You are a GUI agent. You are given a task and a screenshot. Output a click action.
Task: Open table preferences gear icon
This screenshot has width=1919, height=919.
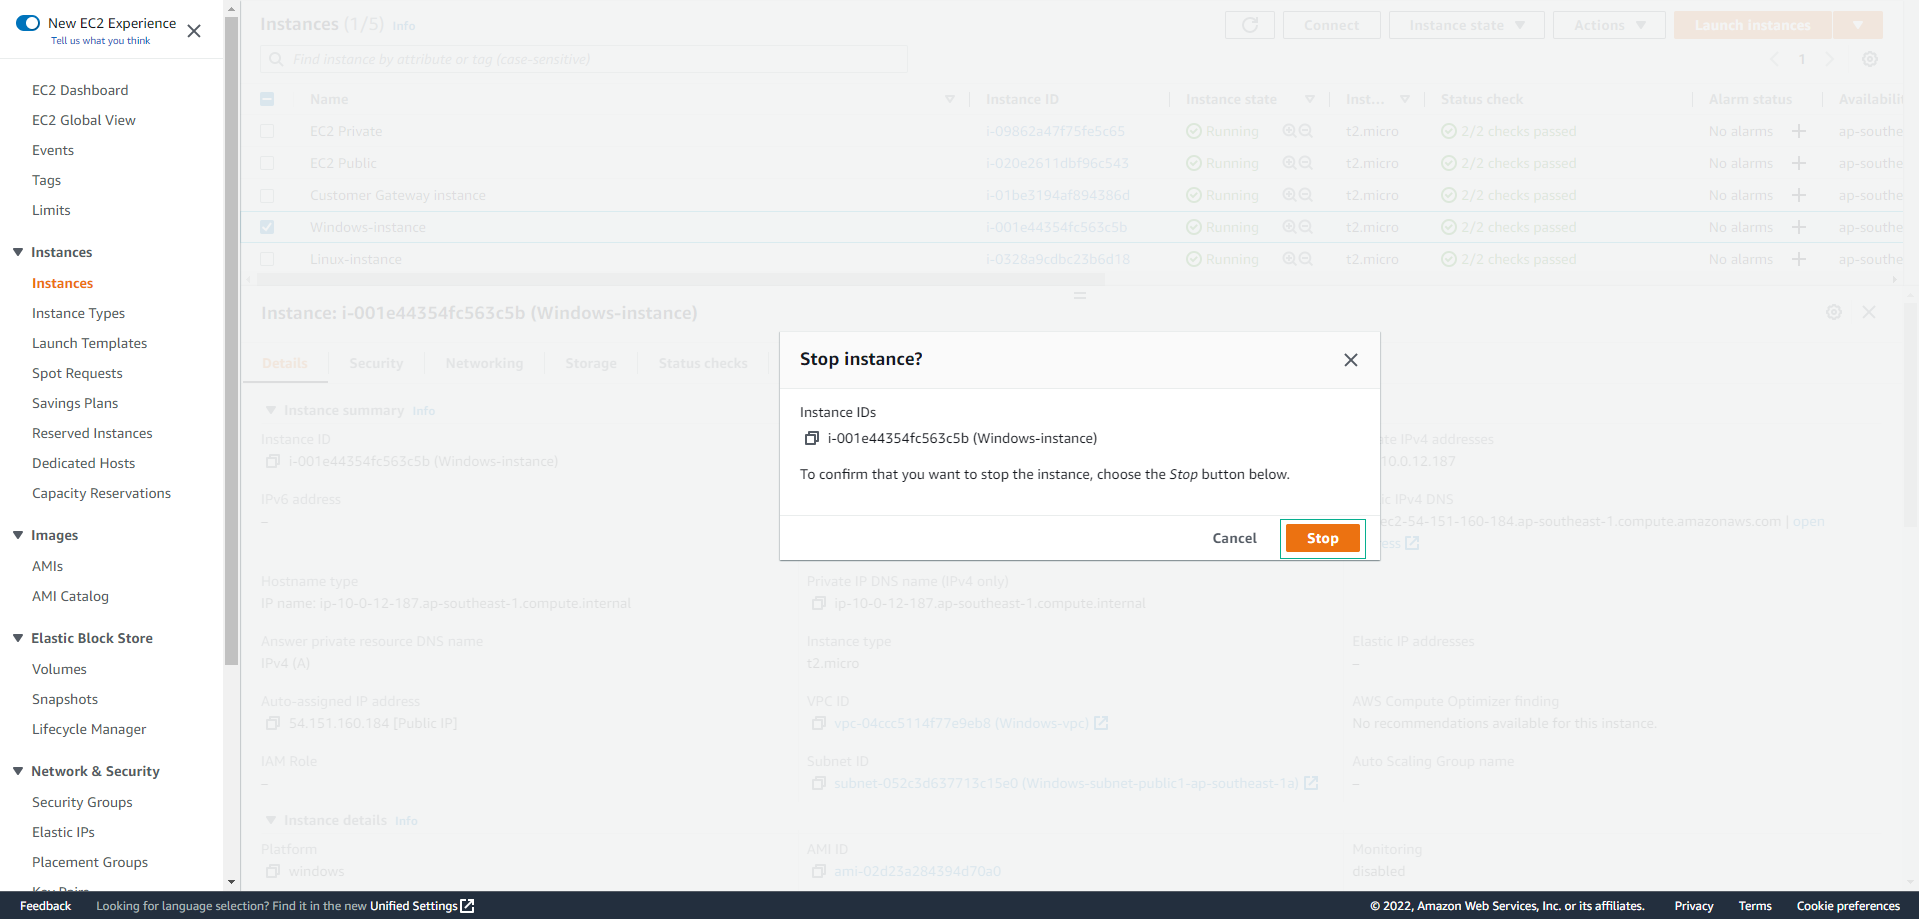point(1870,59)
